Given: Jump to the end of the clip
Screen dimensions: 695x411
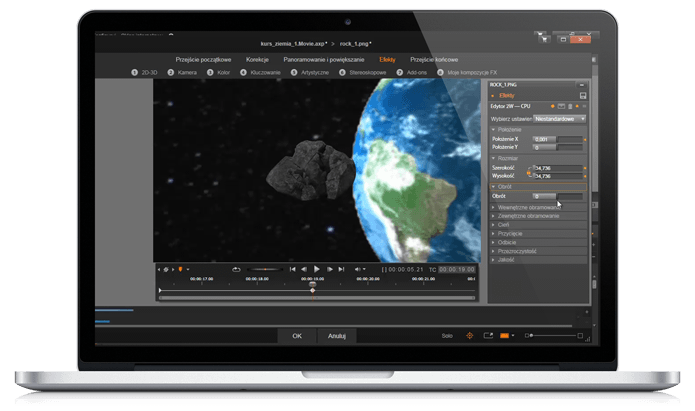Looking at the screenshot, I should (x=341, y=269).
